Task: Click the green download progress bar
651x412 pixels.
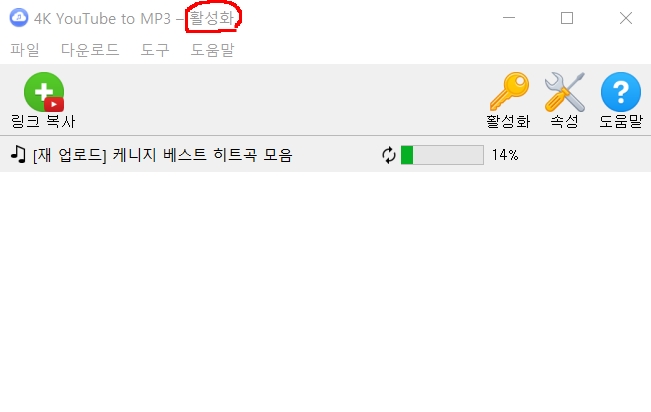Action: 442,155
